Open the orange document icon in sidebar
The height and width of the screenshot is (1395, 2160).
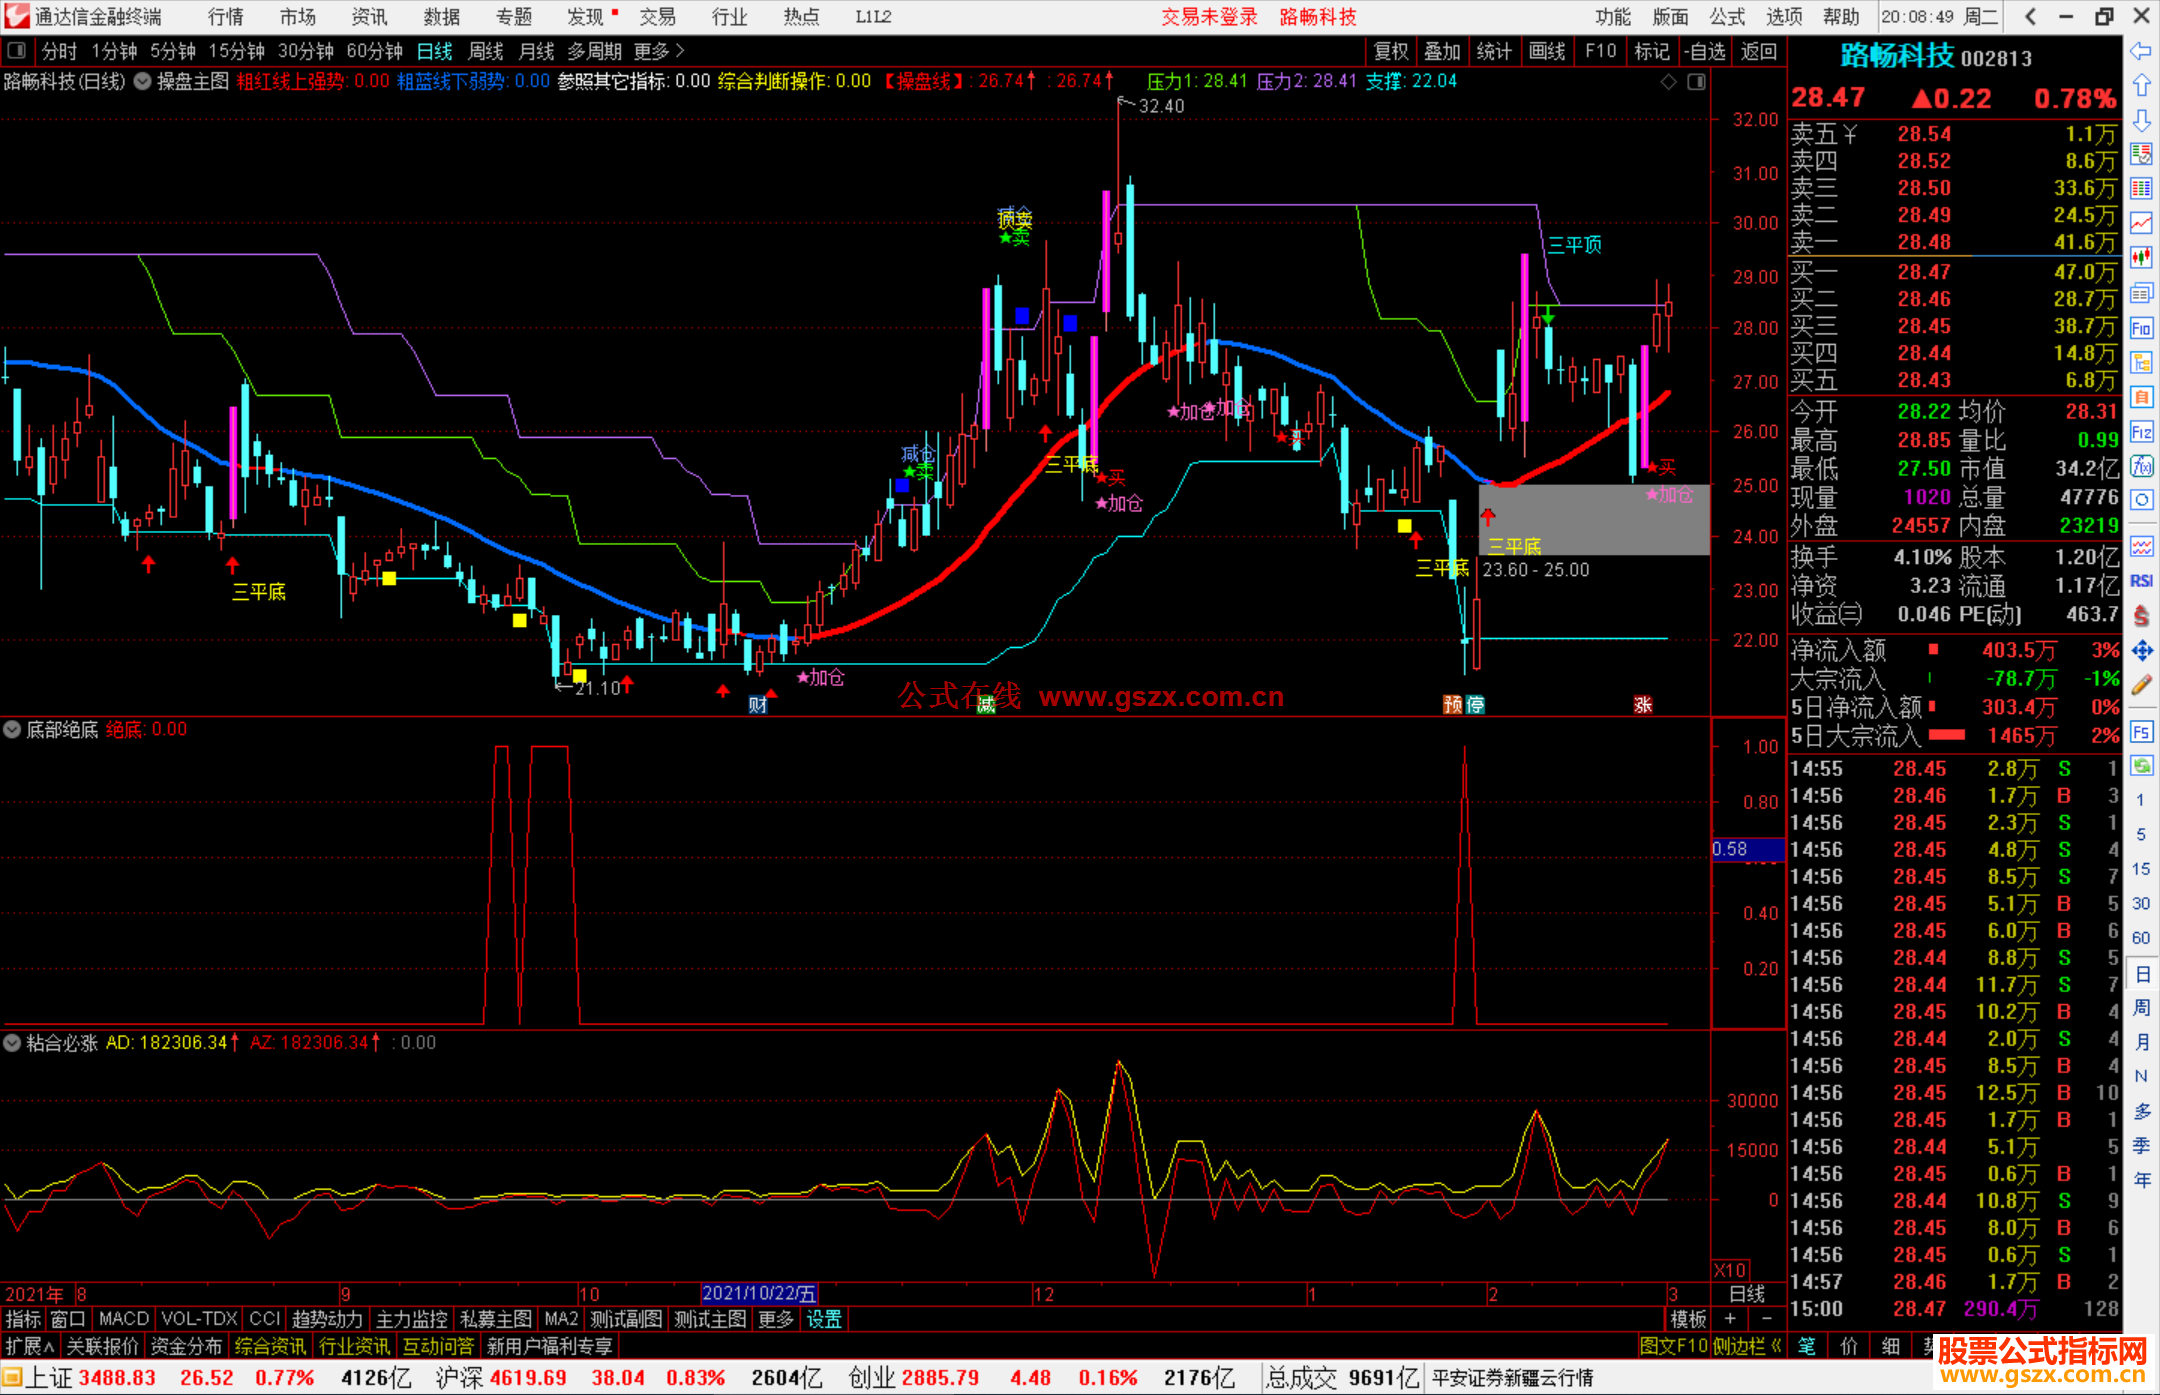[x=2141, y=397]
